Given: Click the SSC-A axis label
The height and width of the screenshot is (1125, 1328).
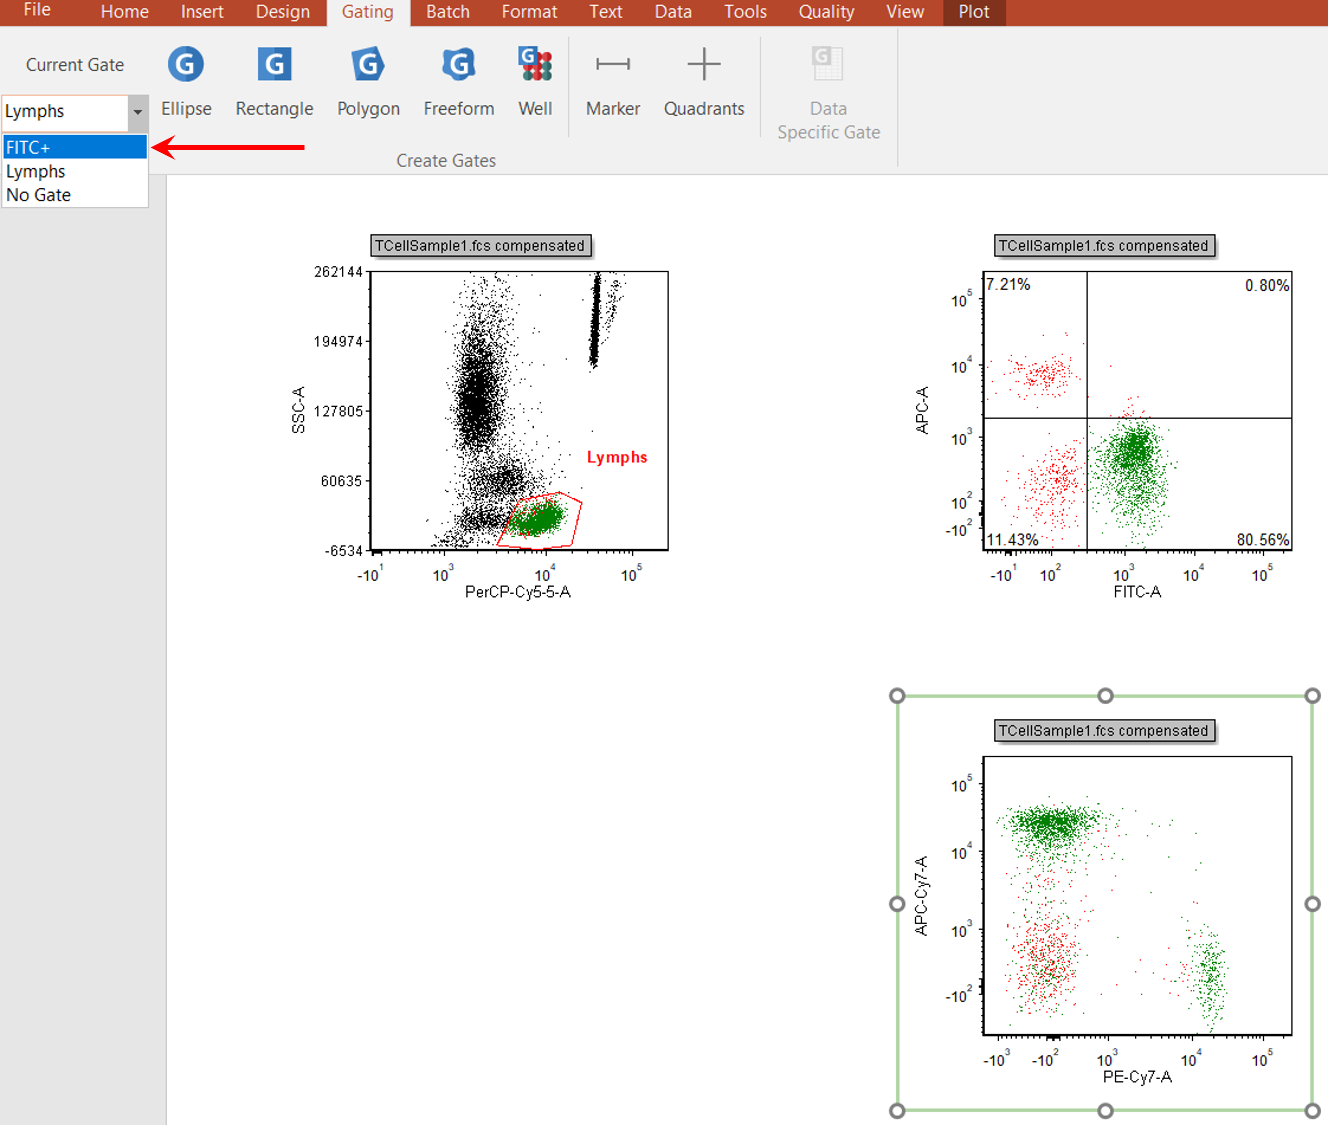Looking at the screenshot, I should [298, 410].
